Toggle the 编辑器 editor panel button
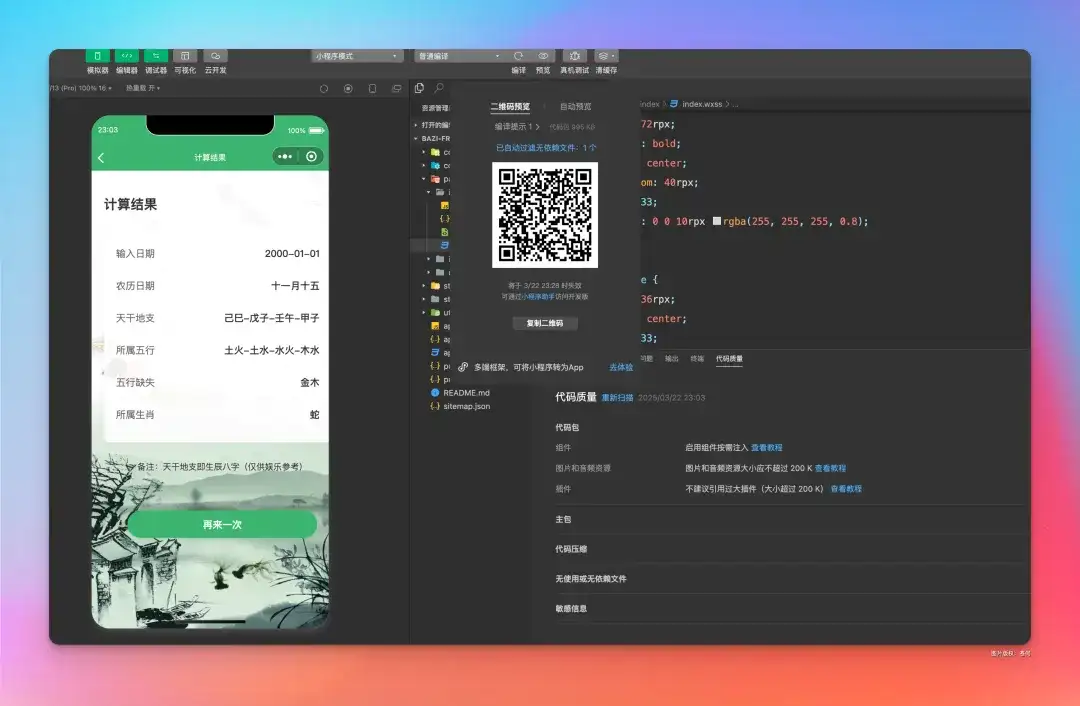The height and width of the screenshot is (706, 1080). coord(127,56)
